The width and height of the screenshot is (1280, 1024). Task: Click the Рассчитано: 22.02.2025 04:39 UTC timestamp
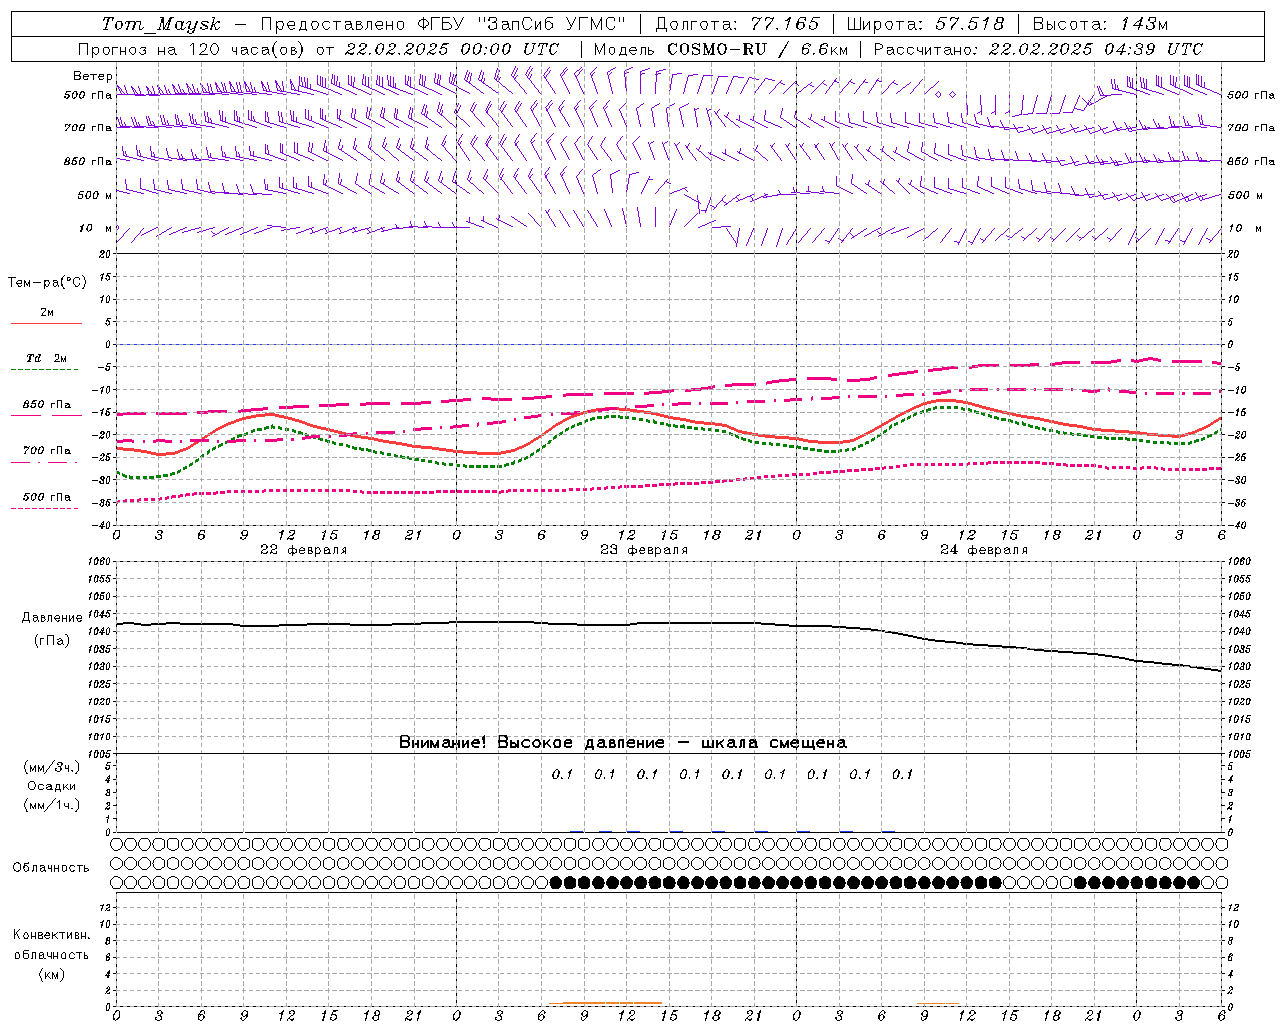(x=1038, y=49)
